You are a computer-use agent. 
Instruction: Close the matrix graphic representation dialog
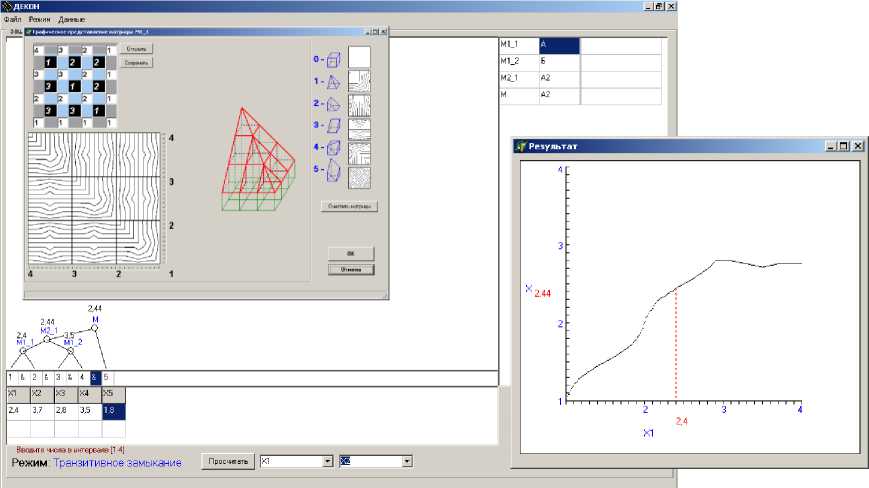(x=384, y=32)
